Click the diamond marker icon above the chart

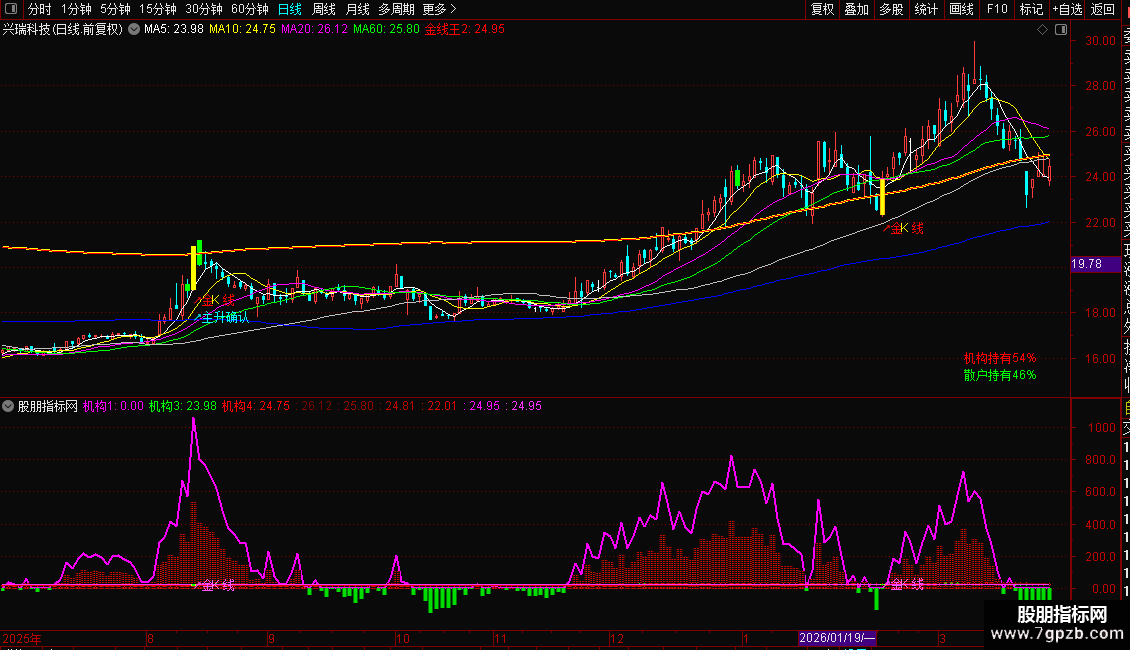coord(1043,29)
